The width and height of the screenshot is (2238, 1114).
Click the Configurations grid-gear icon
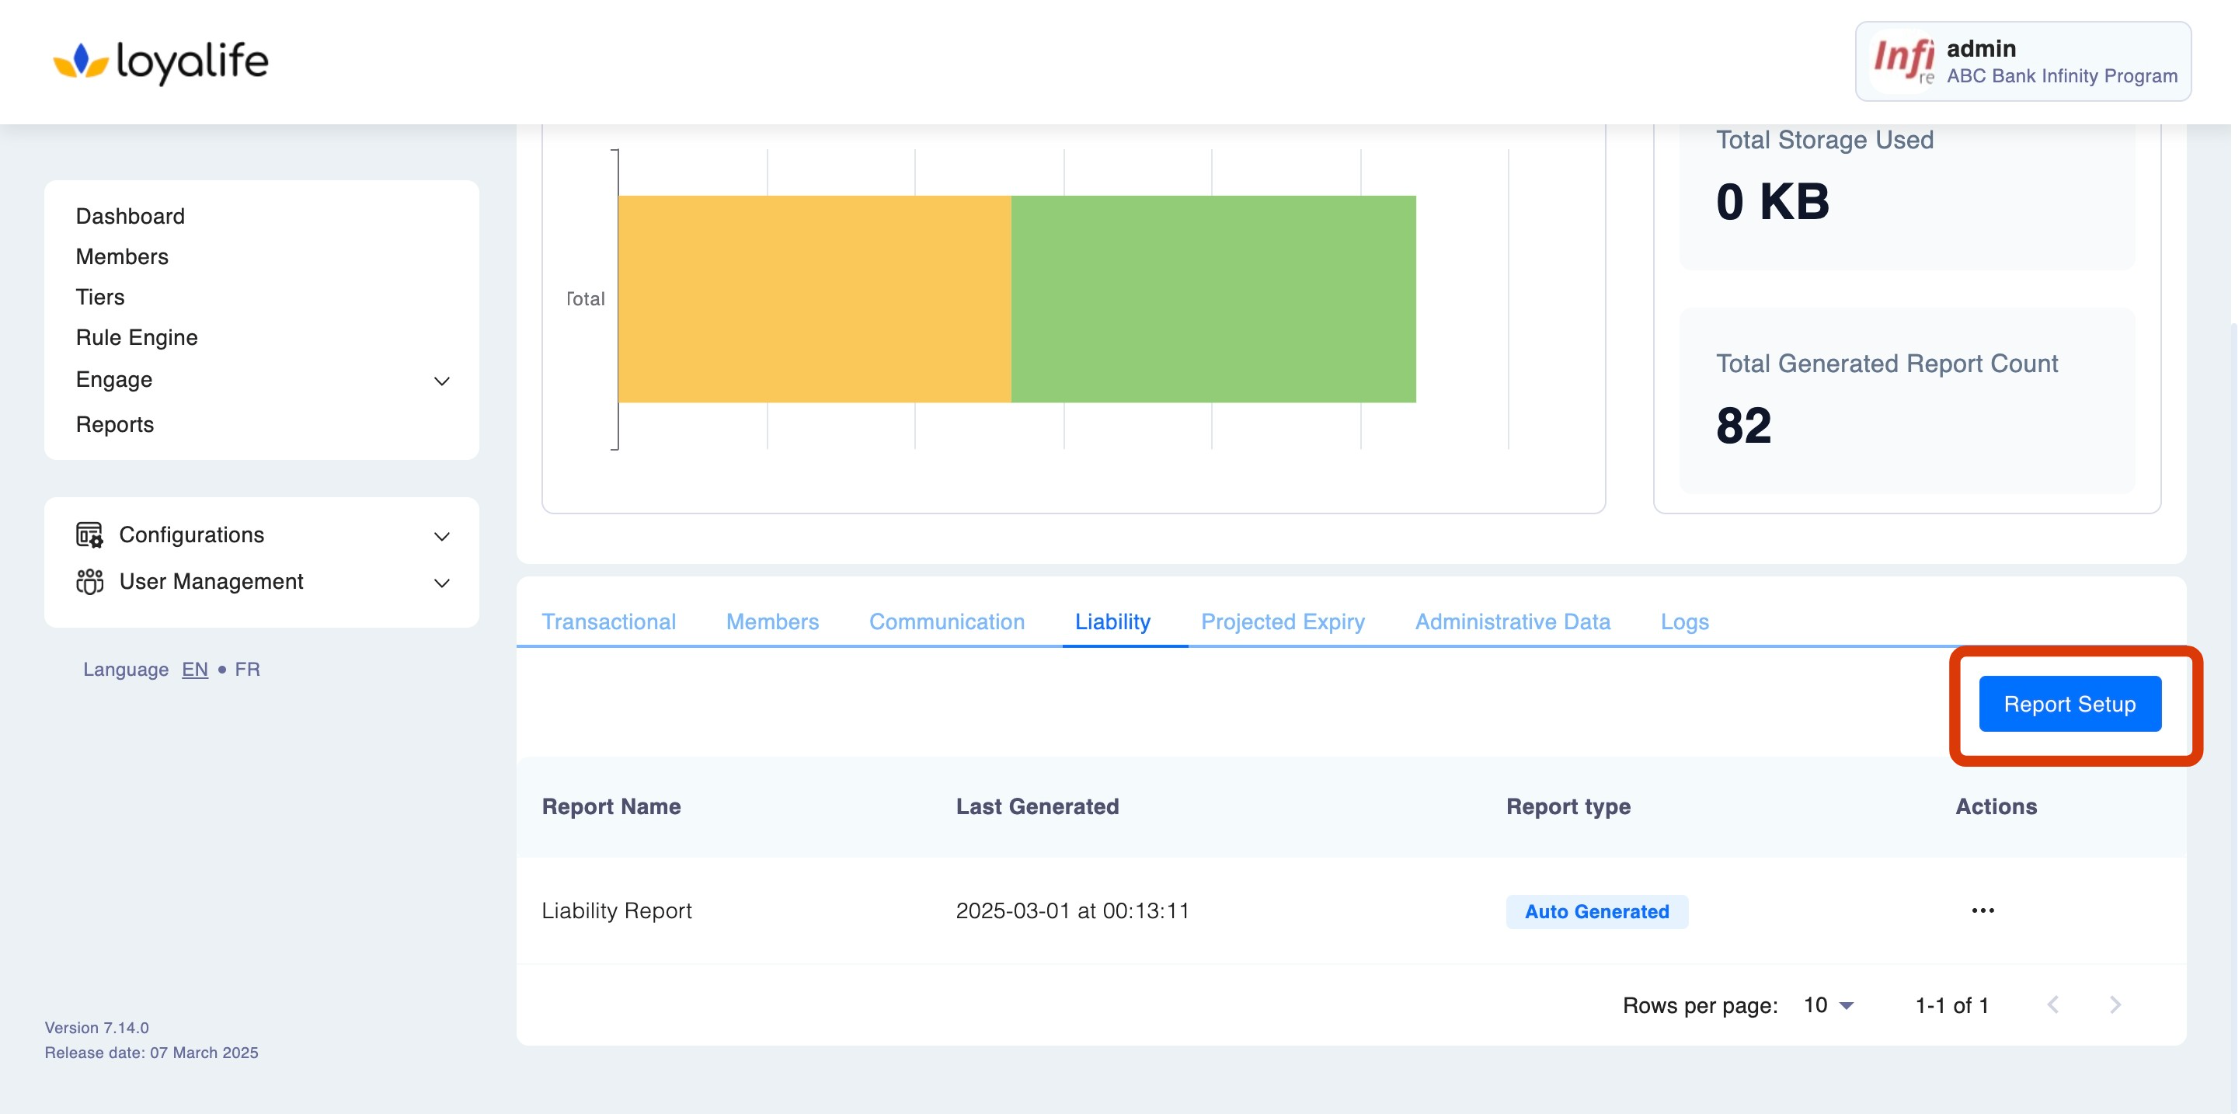click(x=89, y=535)
